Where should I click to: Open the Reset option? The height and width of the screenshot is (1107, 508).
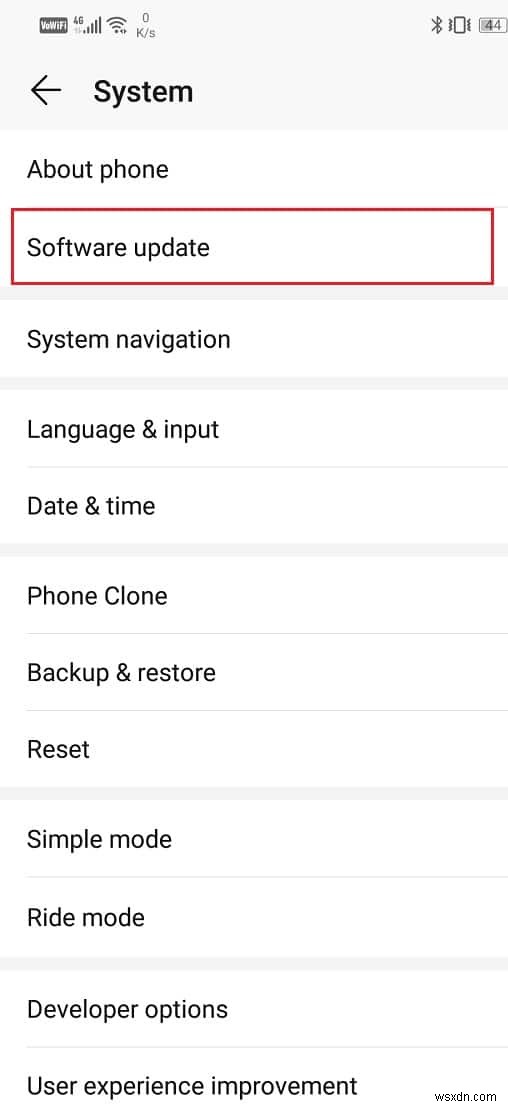click(x=254, y=749)
